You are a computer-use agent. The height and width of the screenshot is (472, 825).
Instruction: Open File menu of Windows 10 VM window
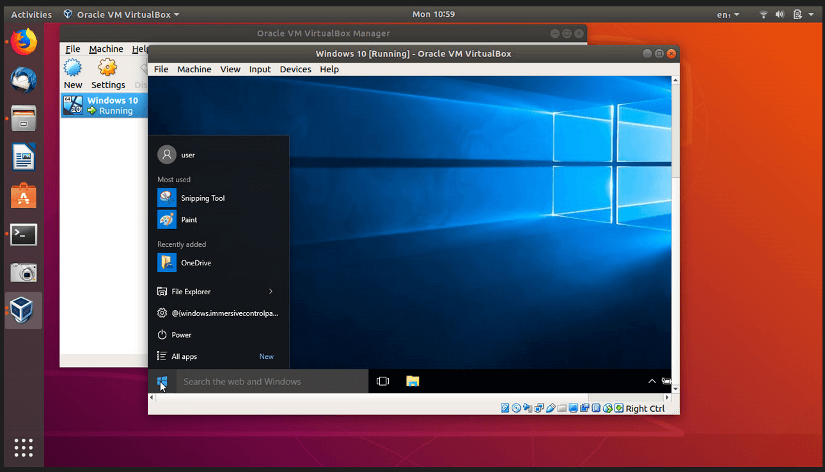161,69
